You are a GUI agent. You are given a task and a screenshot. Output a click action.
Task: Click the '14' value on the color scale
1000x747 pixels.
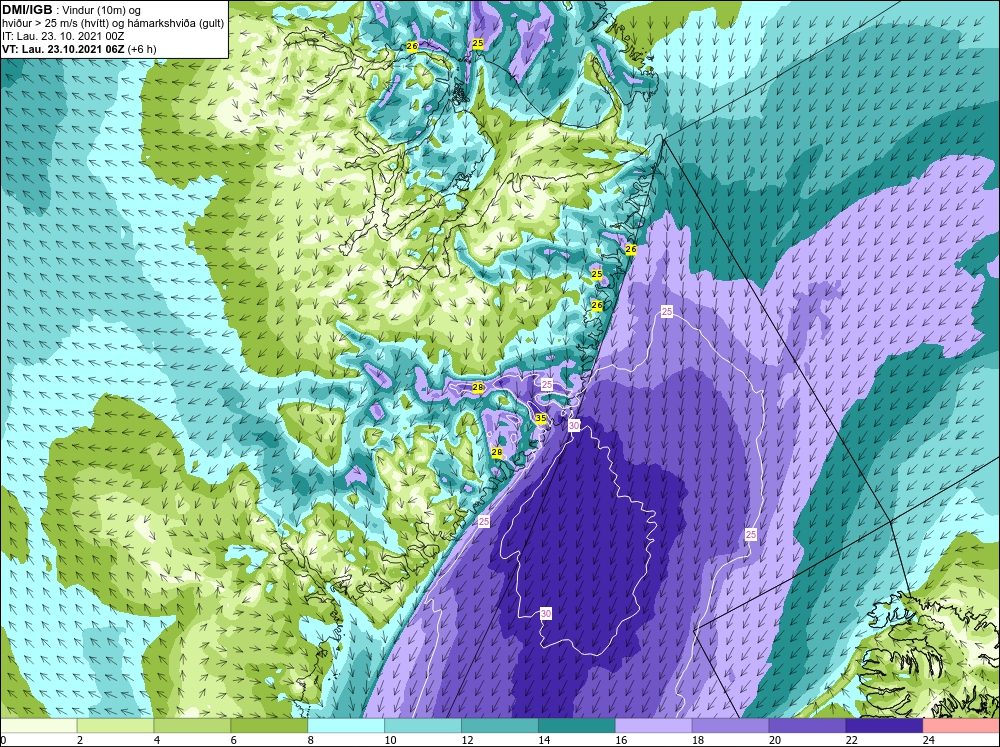pyautogui.click(x=544, y=740)
